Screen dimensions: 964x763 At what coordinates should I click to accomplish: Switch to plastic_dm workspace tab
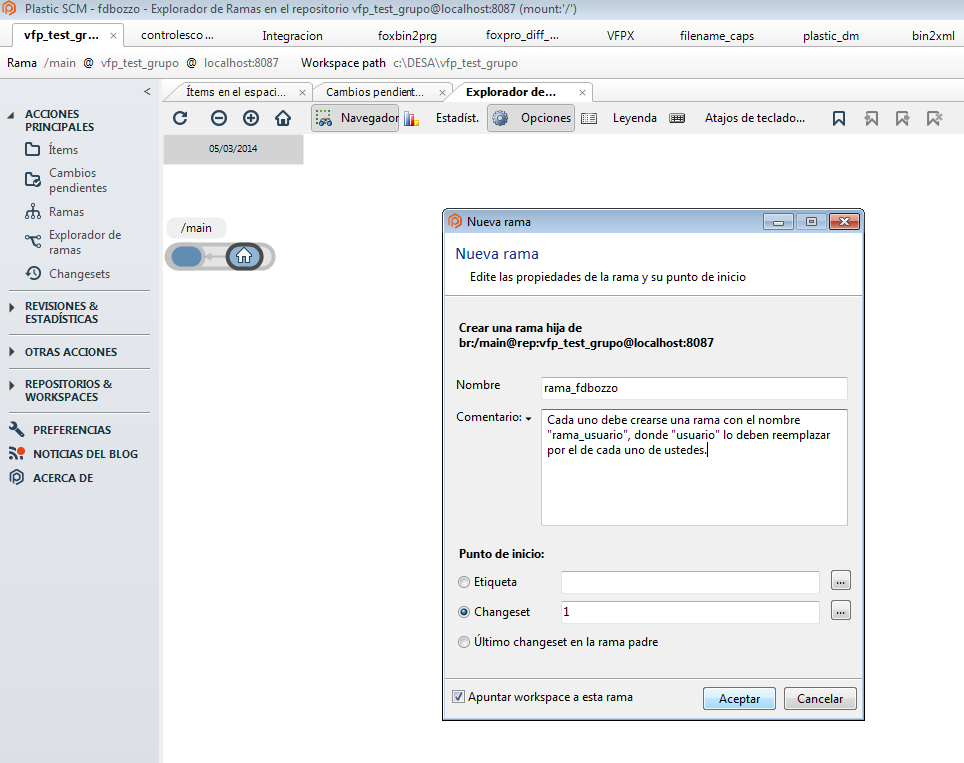pos(831,36)
